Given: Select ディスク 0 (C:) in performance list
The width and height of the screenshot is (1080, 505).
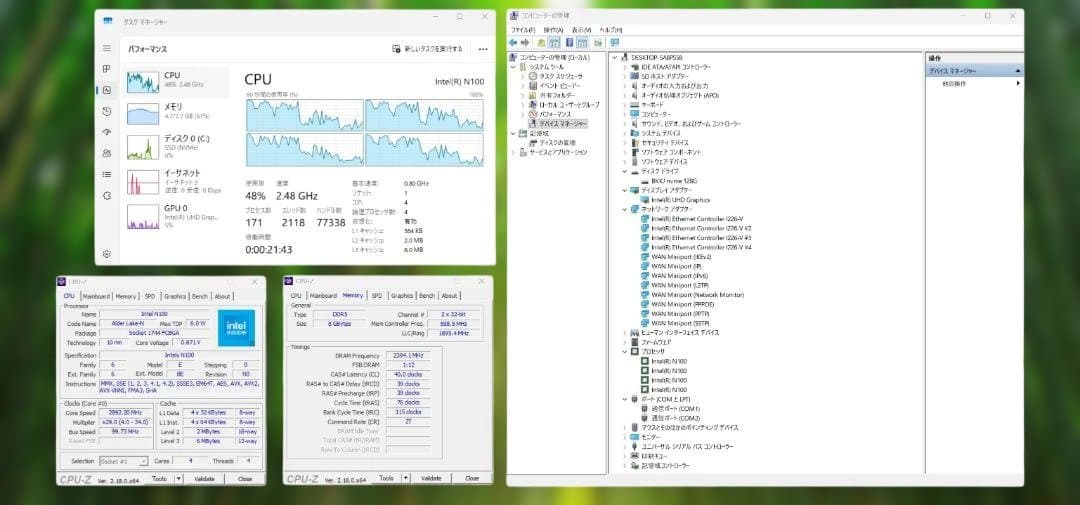Looking at the screenshot, I should pos(176,146).
